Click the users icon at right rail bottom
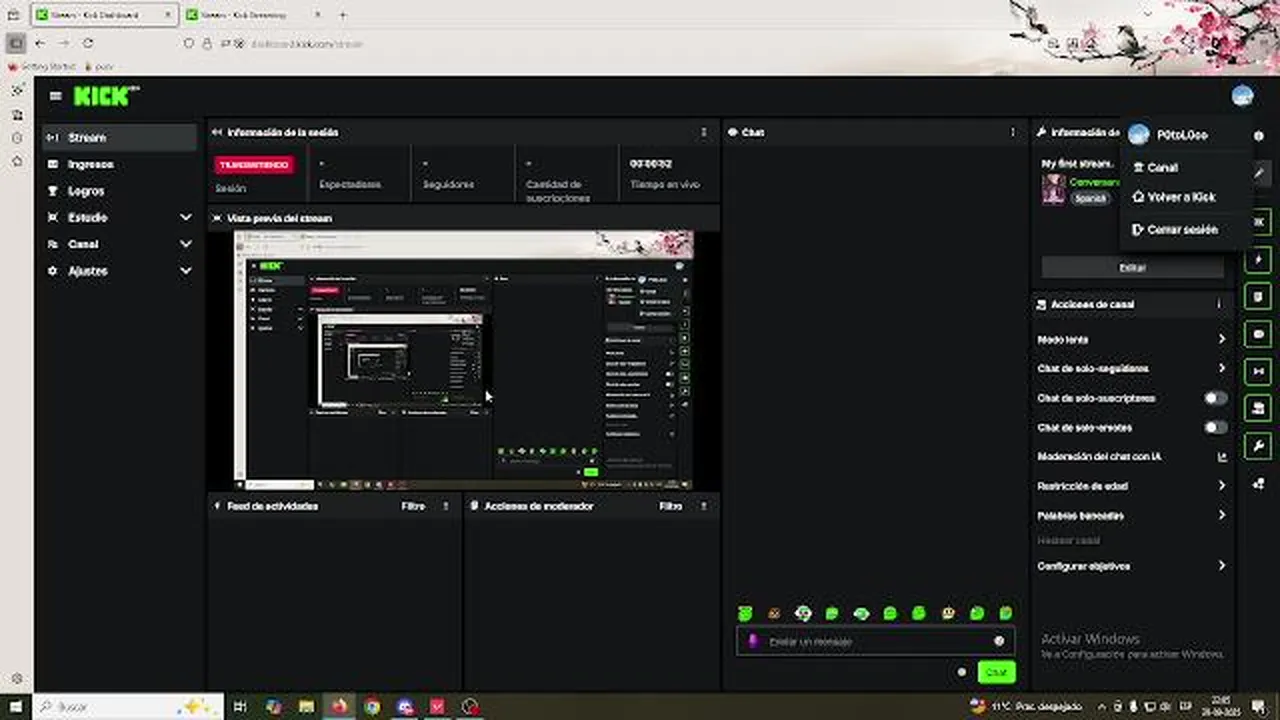1280x720 pixels. [1259, 484]
